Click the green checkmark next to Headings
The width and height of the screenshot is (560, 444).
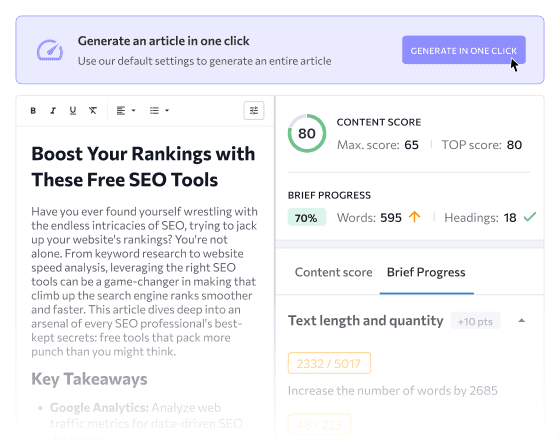(x=530, y=217)
